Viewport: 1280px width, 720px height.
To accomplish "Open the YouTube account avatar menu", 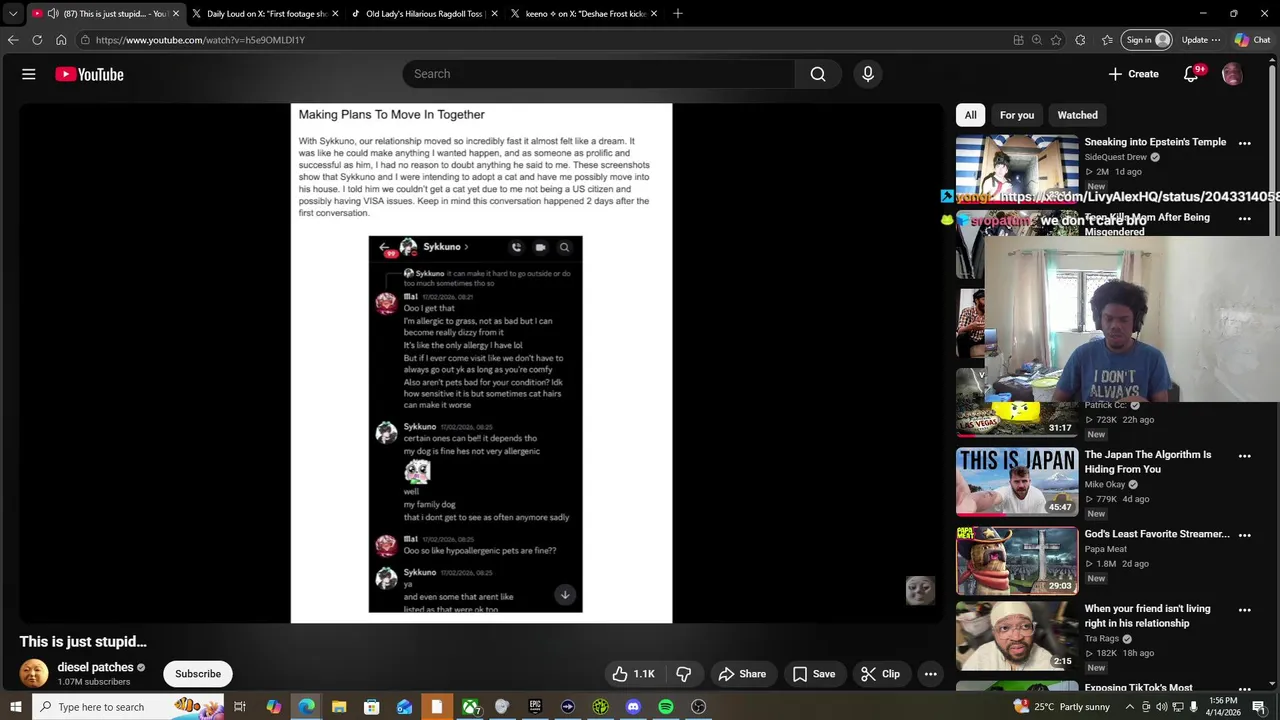I will [1232, 74].
